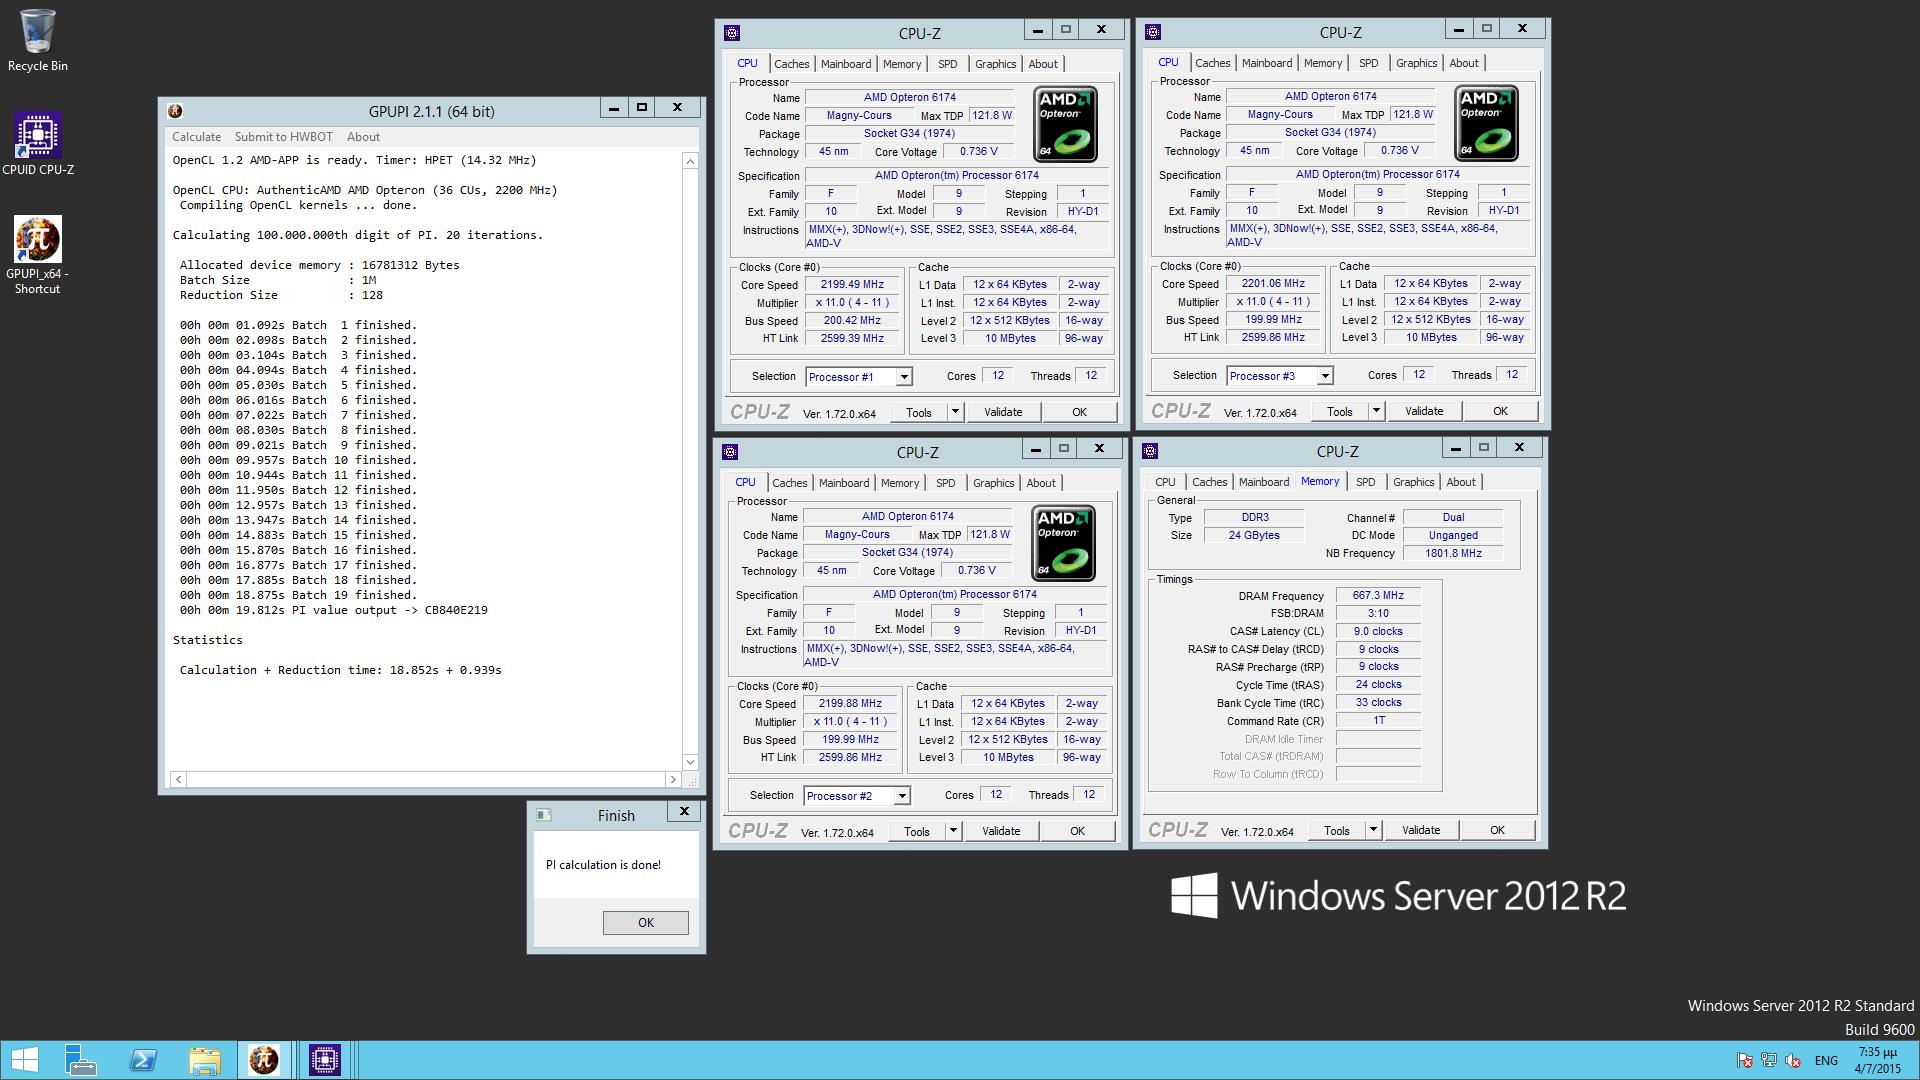Open Tools dropdown arrow in Processor #2 window
Screen dimensions: 1920x1080
[x=953, y=831]
